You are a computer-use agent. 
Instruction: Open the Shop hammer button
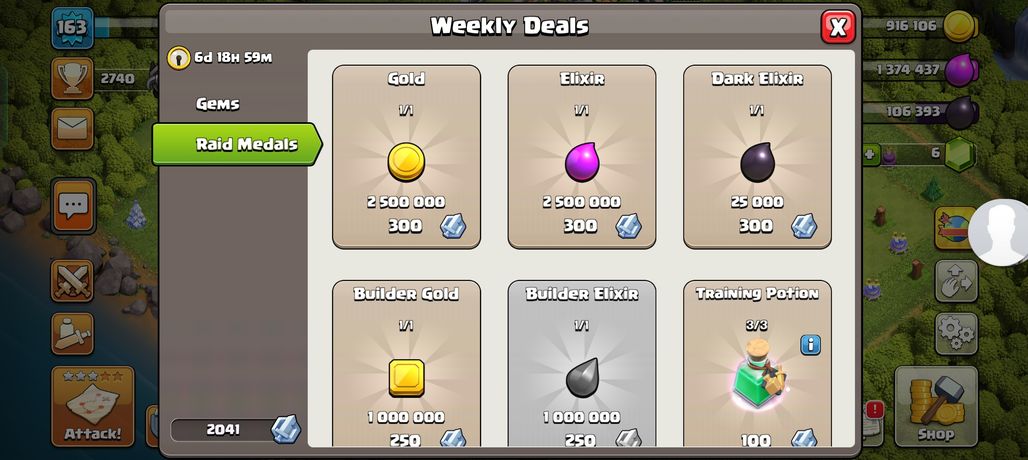pyautogui.click(x=936, y=406)
